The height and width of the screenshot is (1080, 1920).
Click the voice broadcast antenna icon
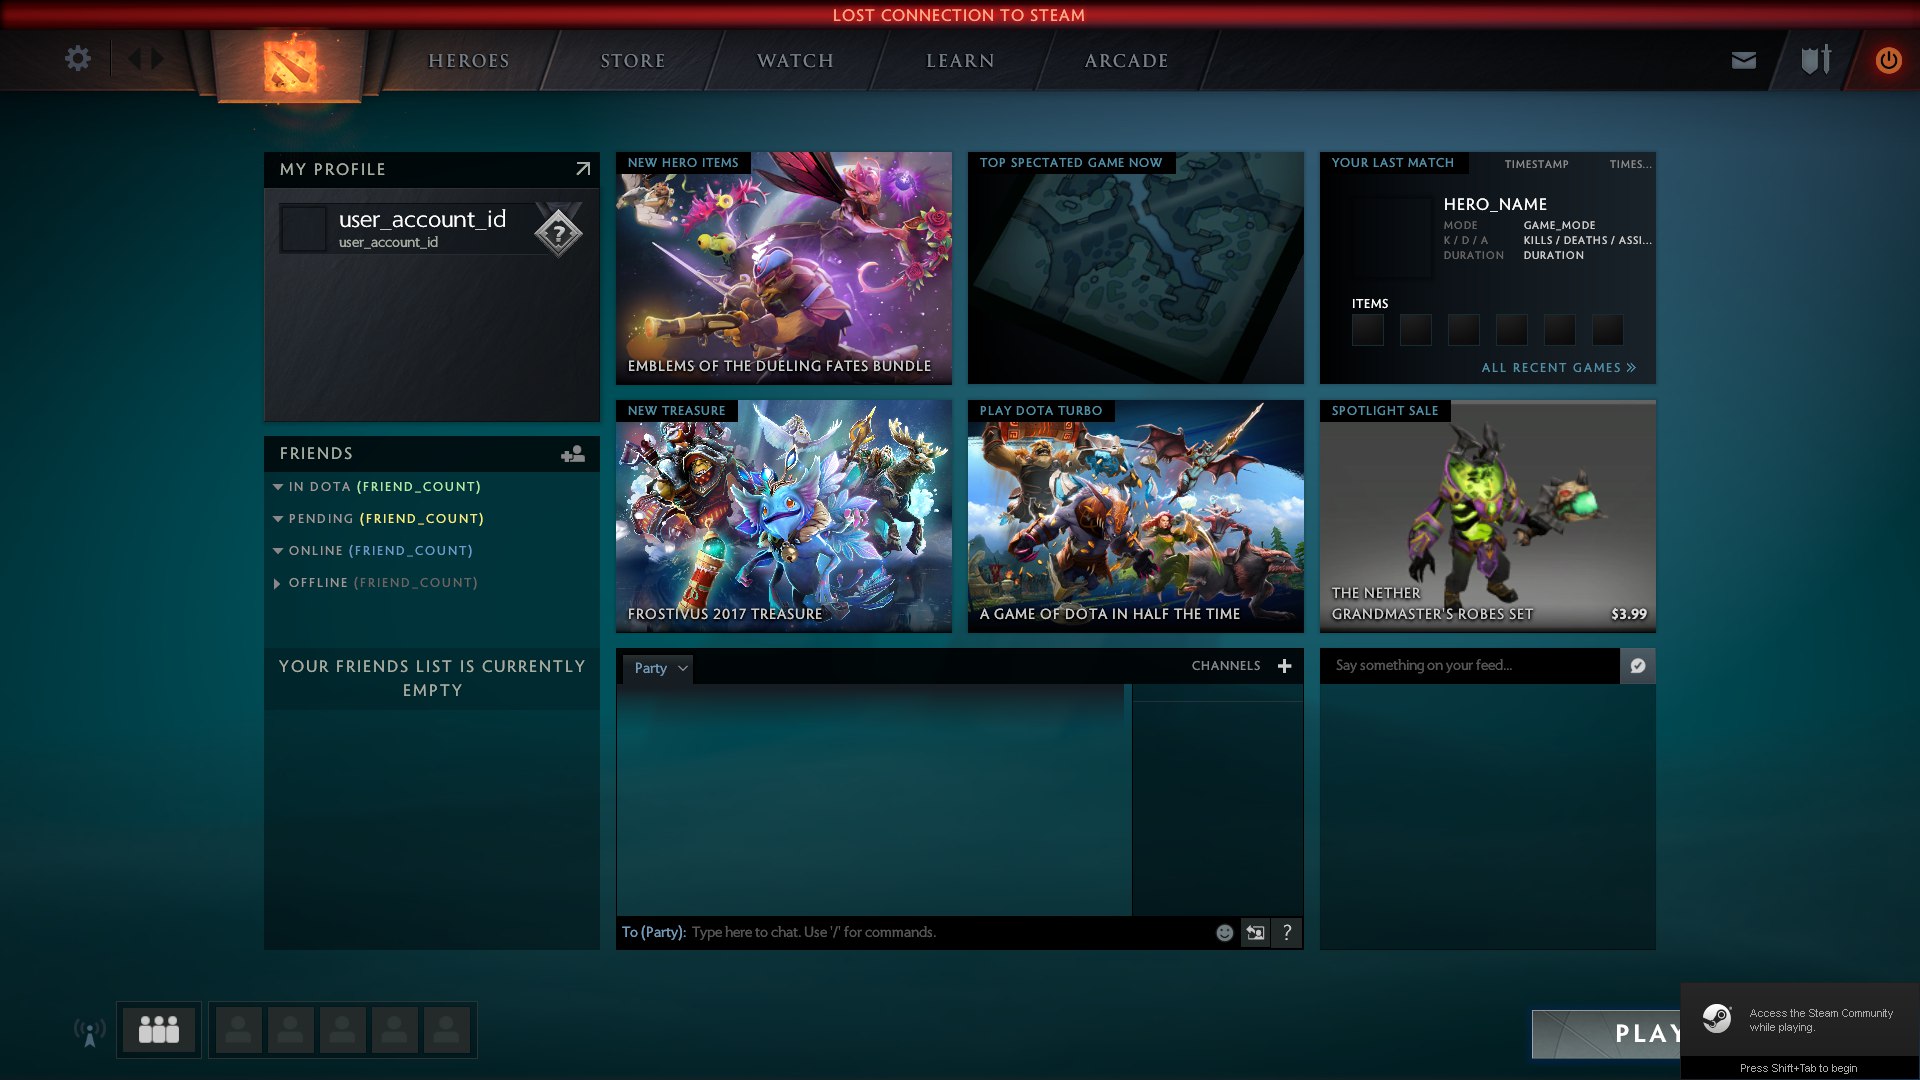[x=89, y=1031]
